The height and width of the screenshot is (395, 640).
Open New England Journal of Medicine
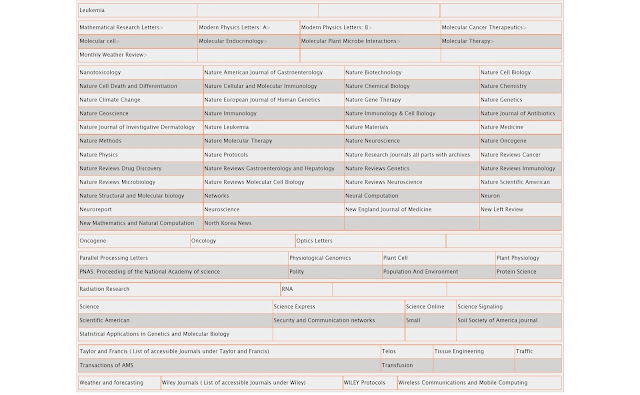click(388, 210)
